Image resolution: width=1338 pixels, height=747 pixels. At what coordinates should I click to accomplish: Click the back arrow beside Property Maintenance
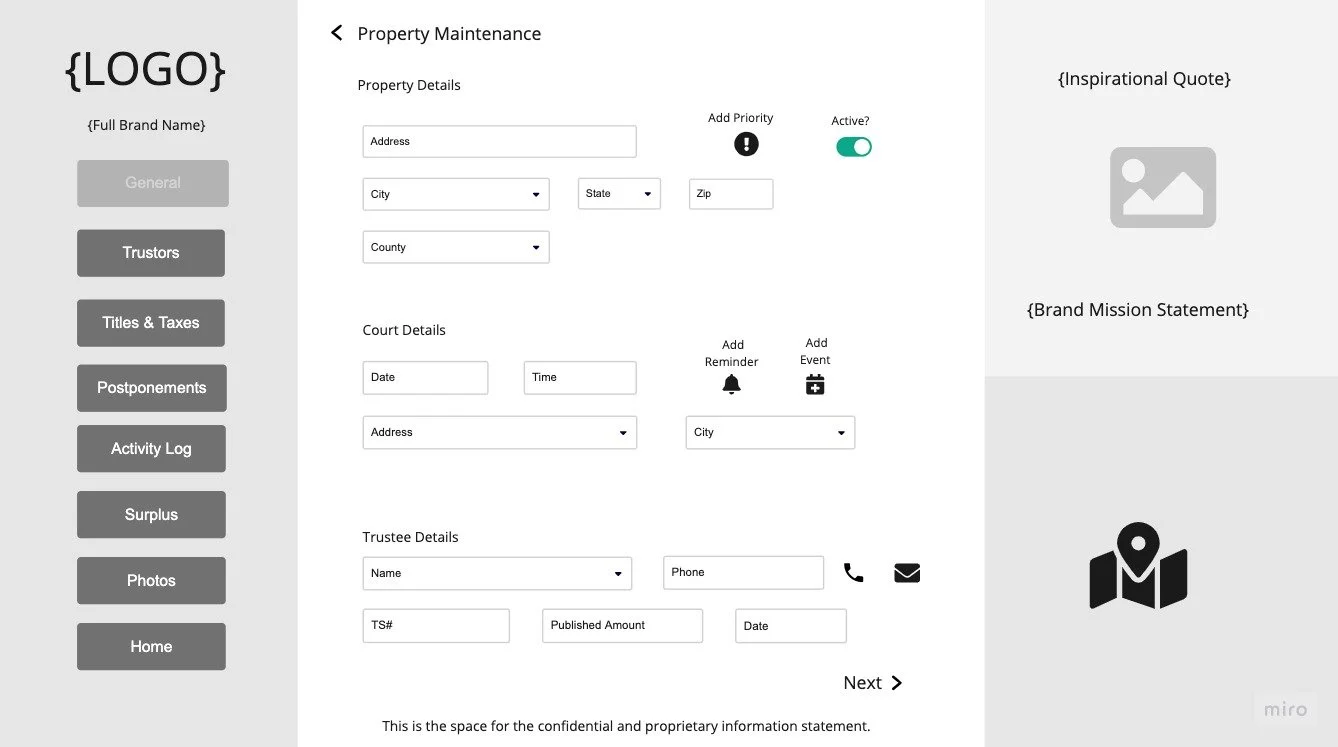pyautogui.click(x=336, y=32)
